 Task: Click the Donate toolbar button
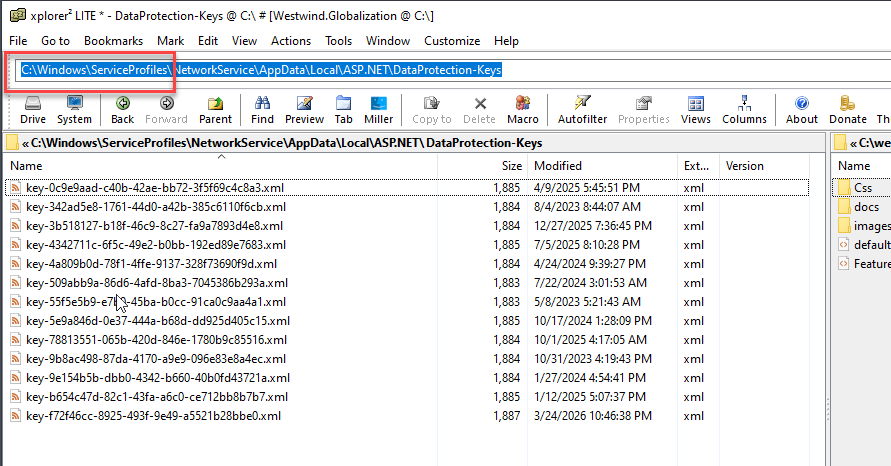click(848, 110)
